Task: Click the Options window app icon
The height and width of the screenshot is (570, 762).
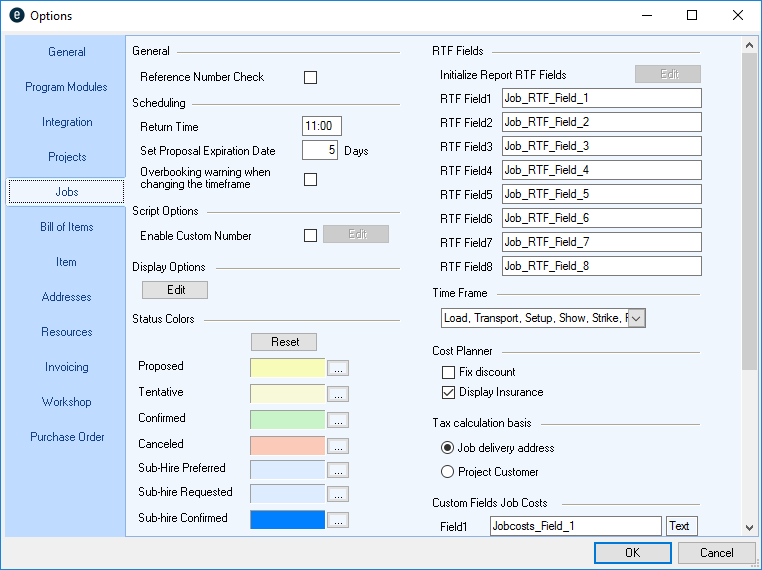Action: point(15,16)
